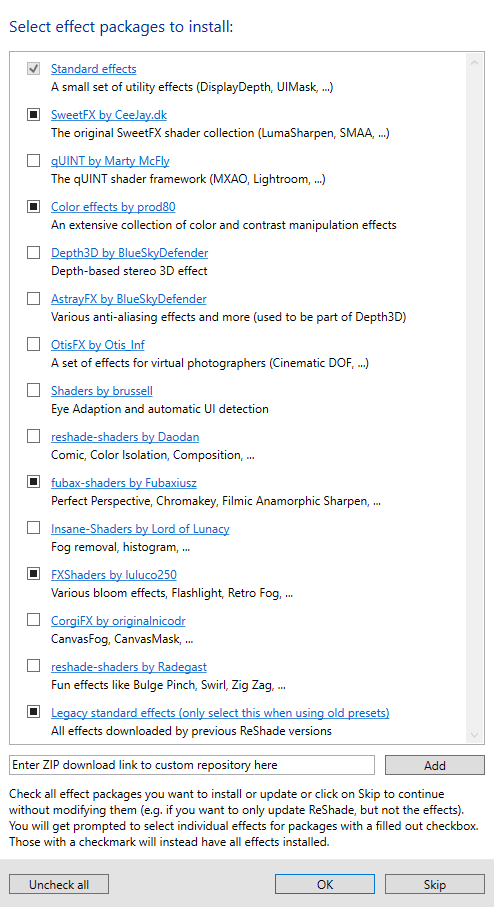The width and height of the screenshot is (494, 907).
Task: Enable the OtisFX by Otis_Inf checkbox
Action: [x=34, y=344]
